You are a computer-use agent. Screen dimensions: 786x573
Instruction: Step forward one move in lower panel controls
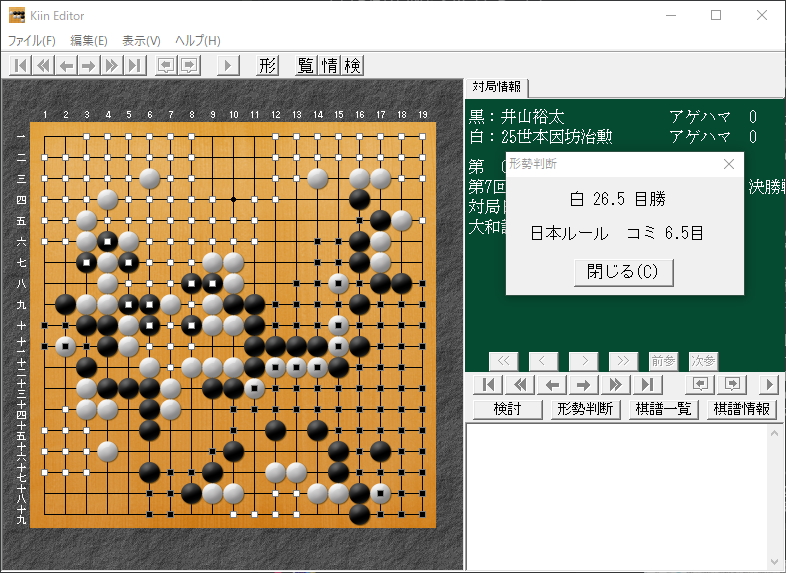point(583,385)
